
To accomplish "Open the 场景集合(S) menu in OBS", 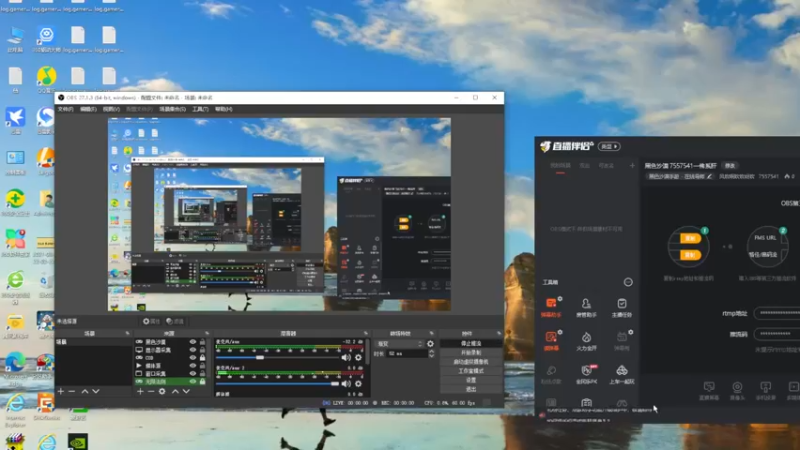I will click(172, 109).
